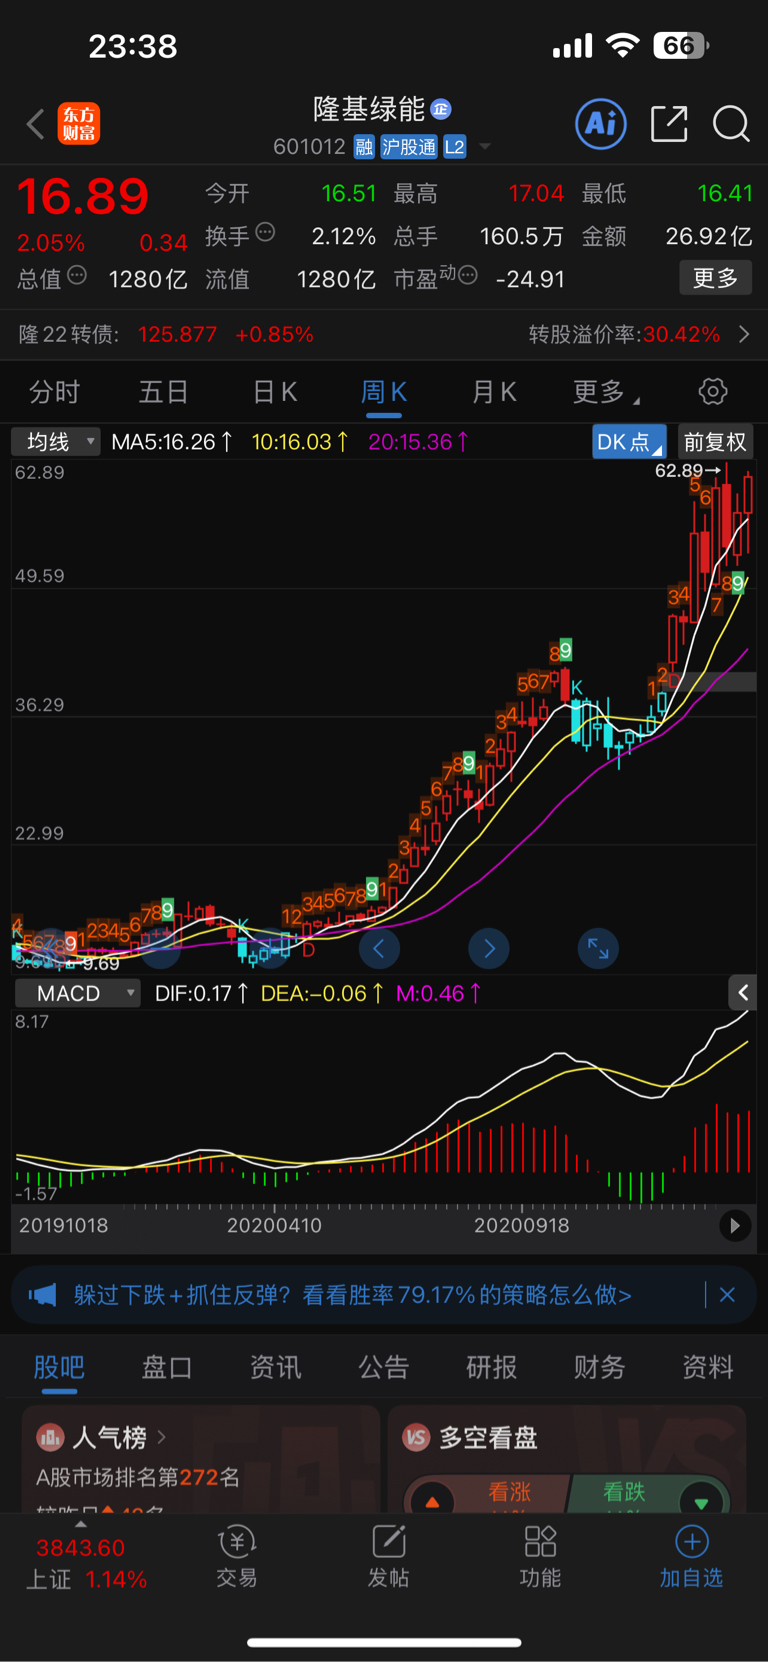The height and width of the screenshot is (1662, 768).
Task: Open the search magnifier icon
Action: point(731,124)
